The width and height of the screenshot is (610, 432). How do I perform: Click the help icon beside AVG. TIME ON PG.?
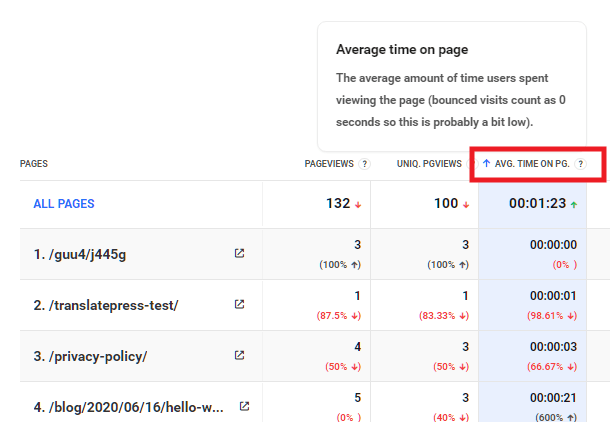pyautogui.click(x=580, y=164)
